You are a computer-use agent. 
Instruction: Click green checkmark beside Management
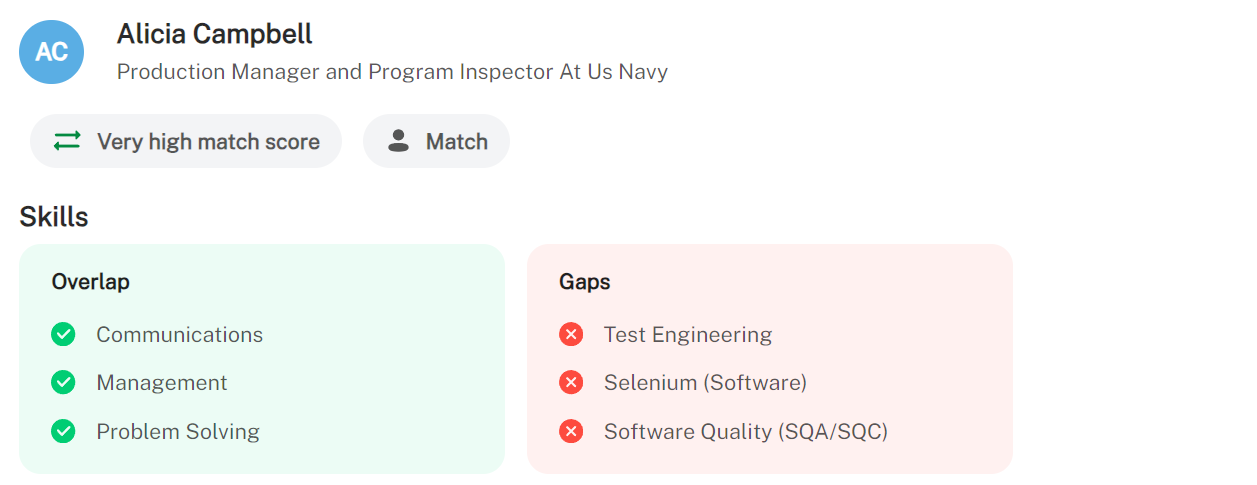point(63,382)
